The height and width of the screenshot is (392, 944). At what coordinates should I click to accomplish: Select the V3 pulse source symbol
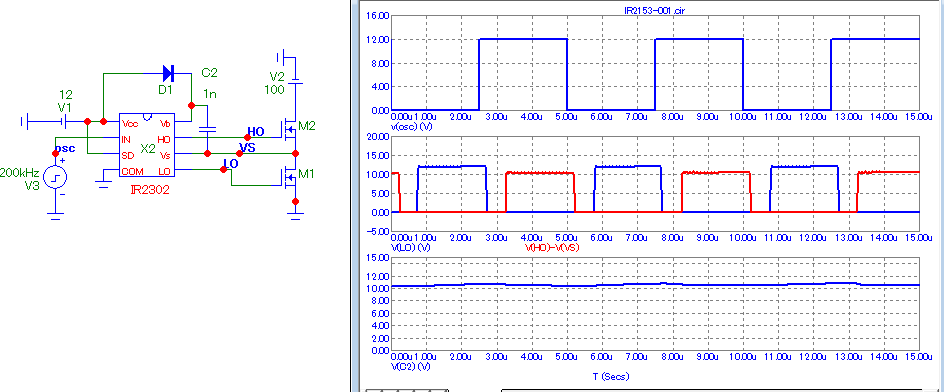point(55,177)
